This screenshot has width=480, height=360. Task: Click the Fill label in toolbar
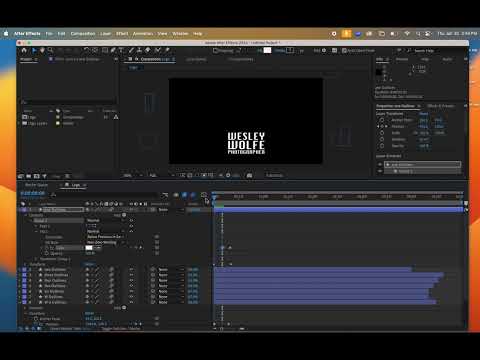260,51
